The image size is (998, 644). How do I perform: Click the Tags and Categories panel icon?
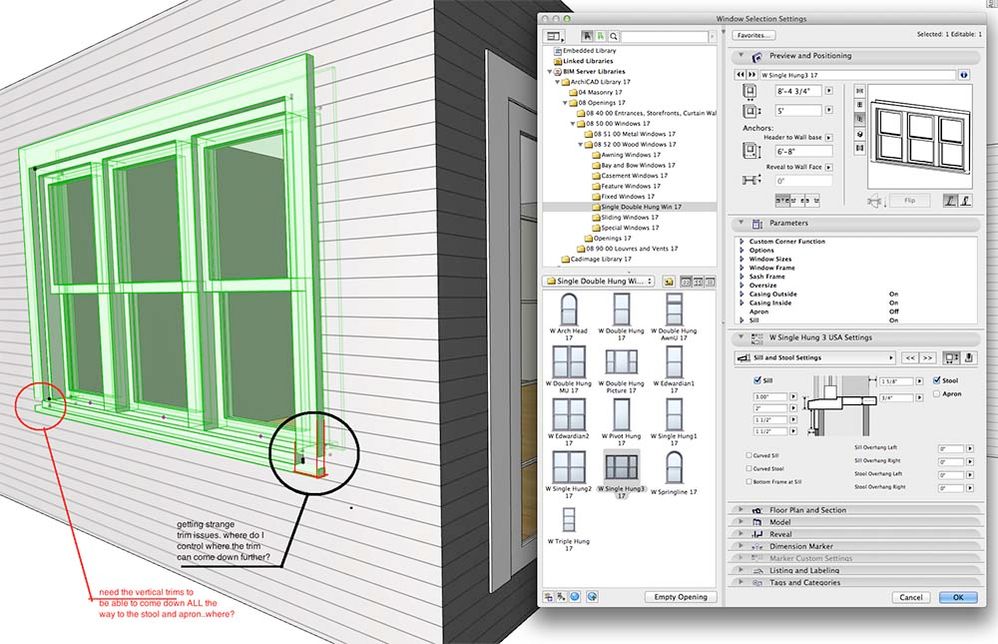tap(758, 582)
